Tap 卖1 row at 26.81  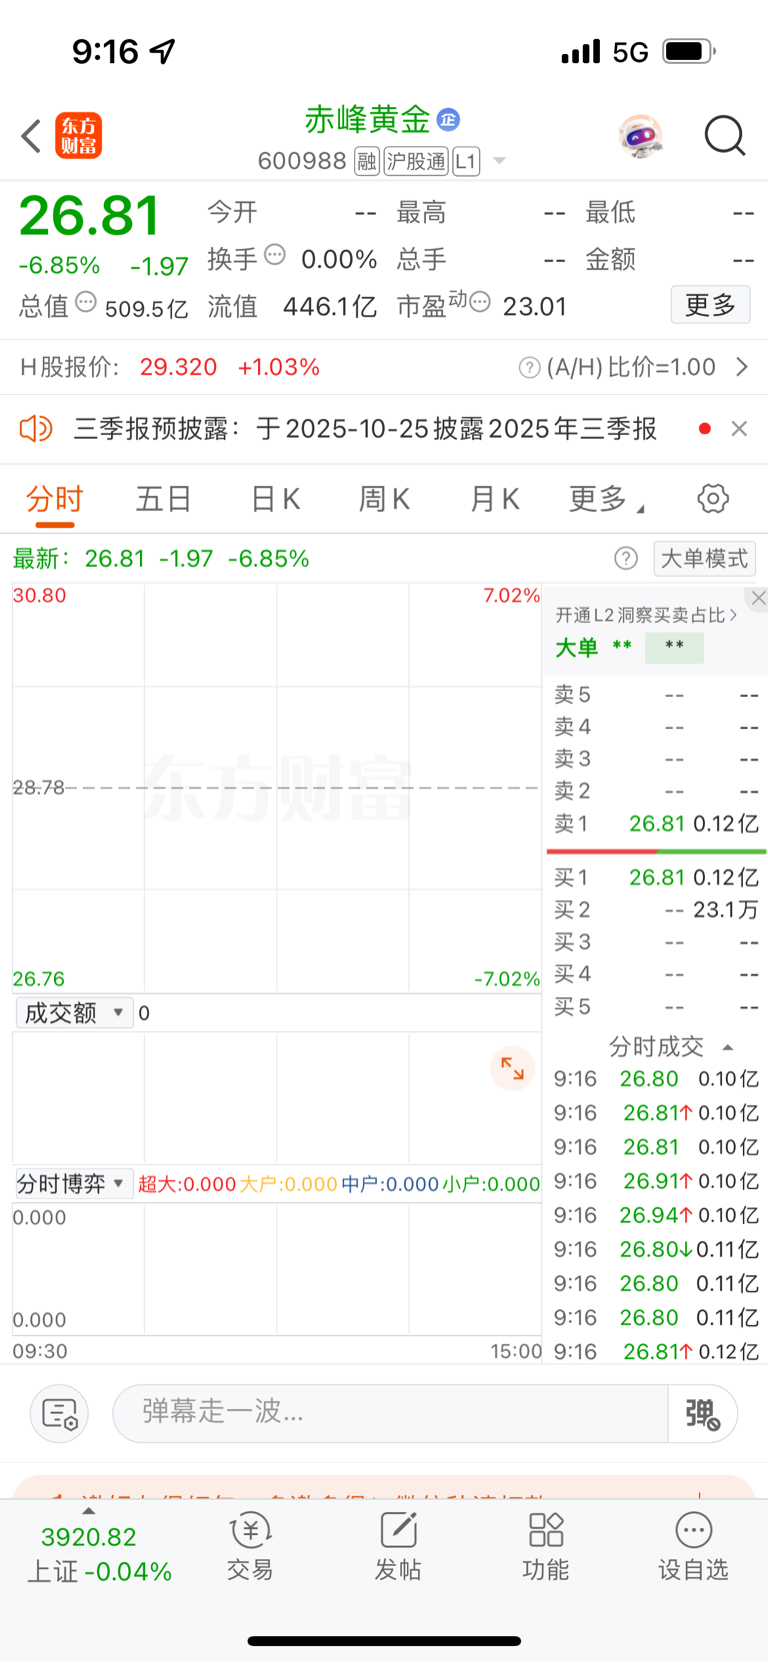(656, 824)
